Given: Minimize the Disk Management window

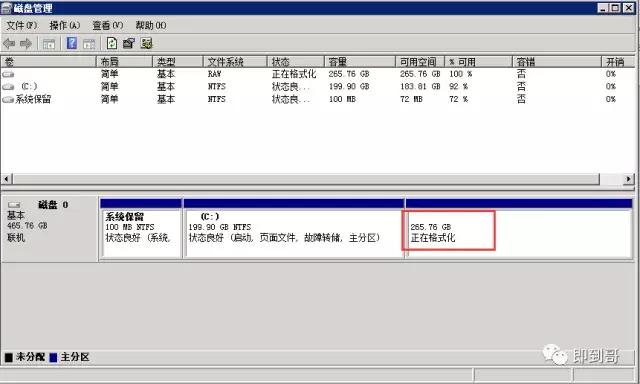Looking at the screenshot, I should click(x=603, y=8).
